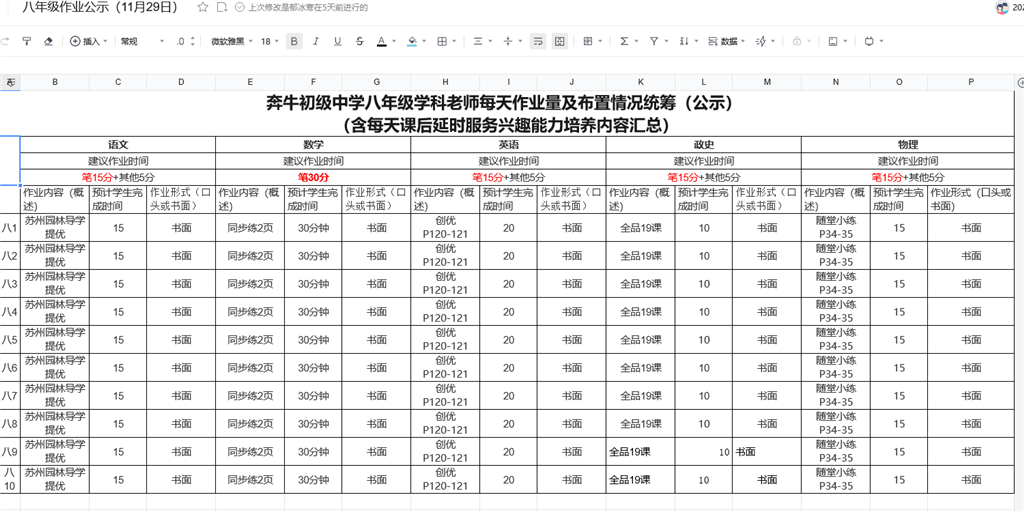Open the 微软雅黑 font dropdown
This screenshot has height=512, width=1024.
(231, 41)
